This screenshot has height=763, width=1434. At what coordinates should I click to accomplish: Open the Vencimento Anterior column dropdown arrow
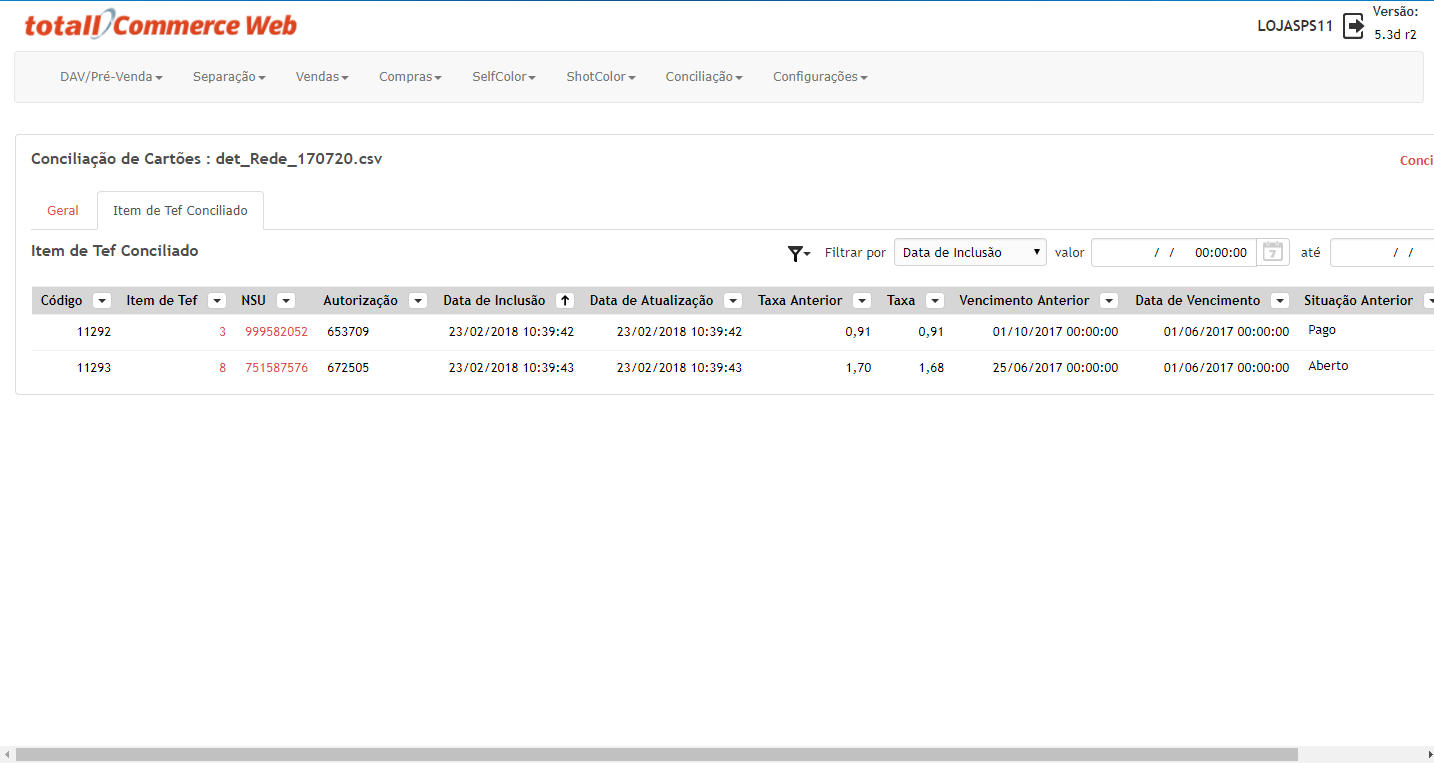(x=1108, y=300)
